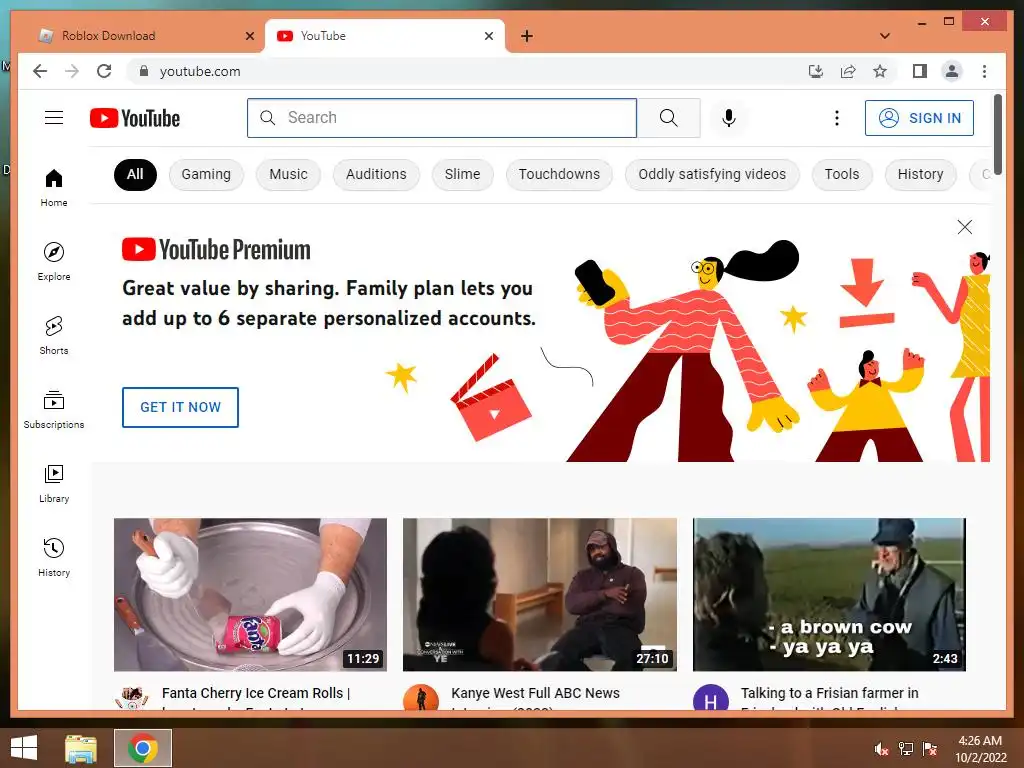1024x768 pixels.
Task: Select the Touchdowns filter chip
Action: click(x=559, y=174)
